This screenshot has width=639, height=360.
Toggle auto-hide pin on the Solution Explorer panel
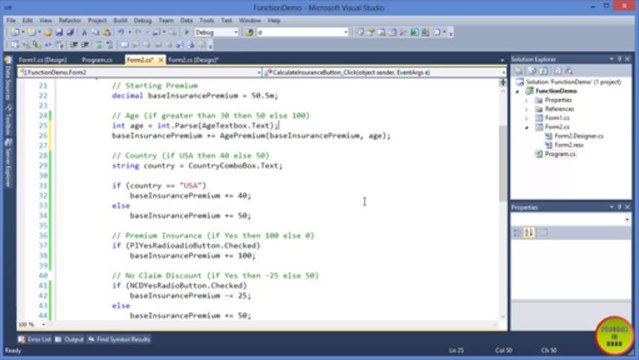point(619,59)
